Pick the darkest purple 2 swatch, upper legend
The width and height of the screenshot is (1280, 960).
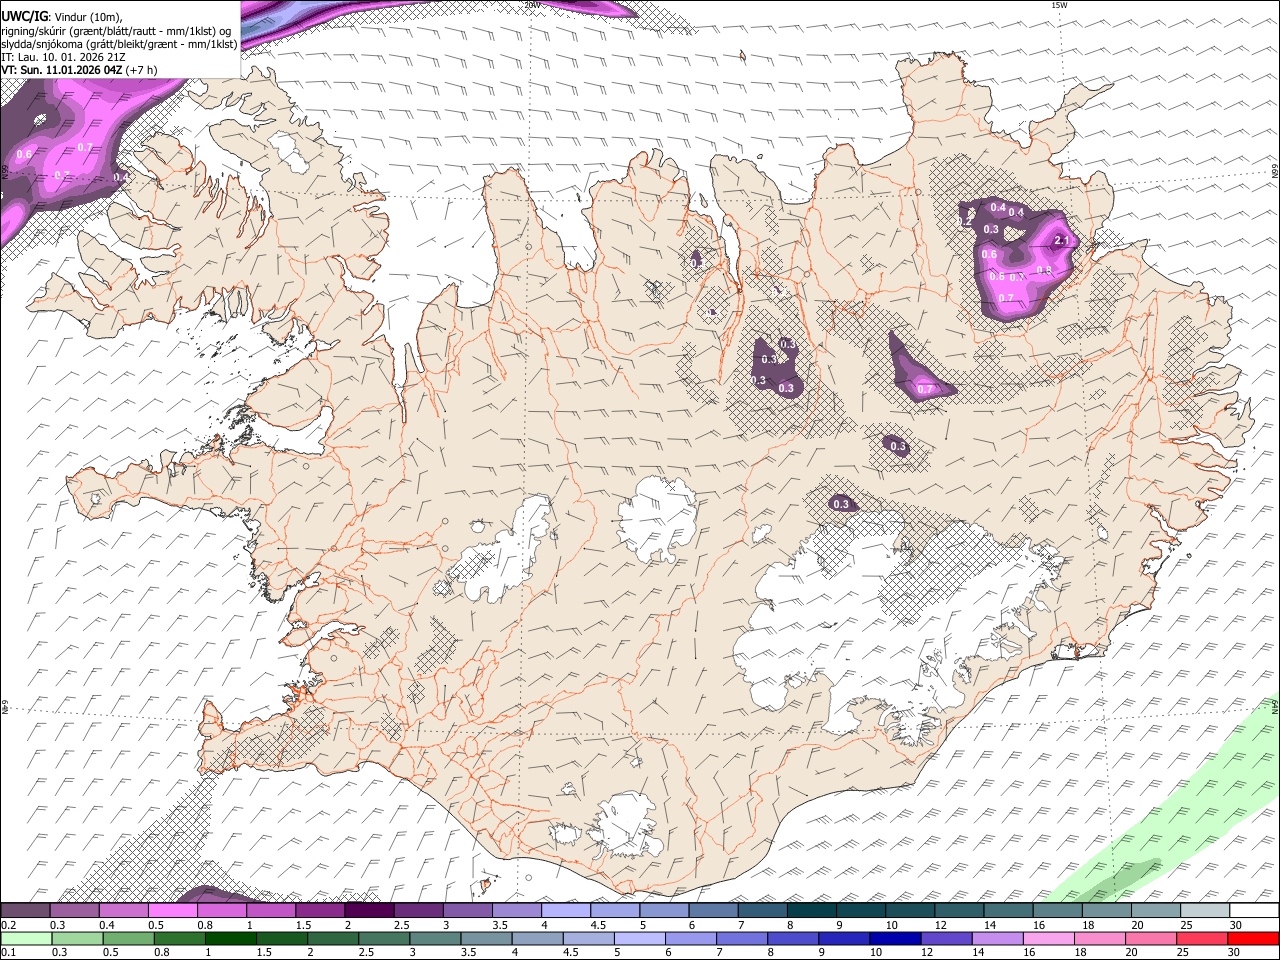pos(369,911)
